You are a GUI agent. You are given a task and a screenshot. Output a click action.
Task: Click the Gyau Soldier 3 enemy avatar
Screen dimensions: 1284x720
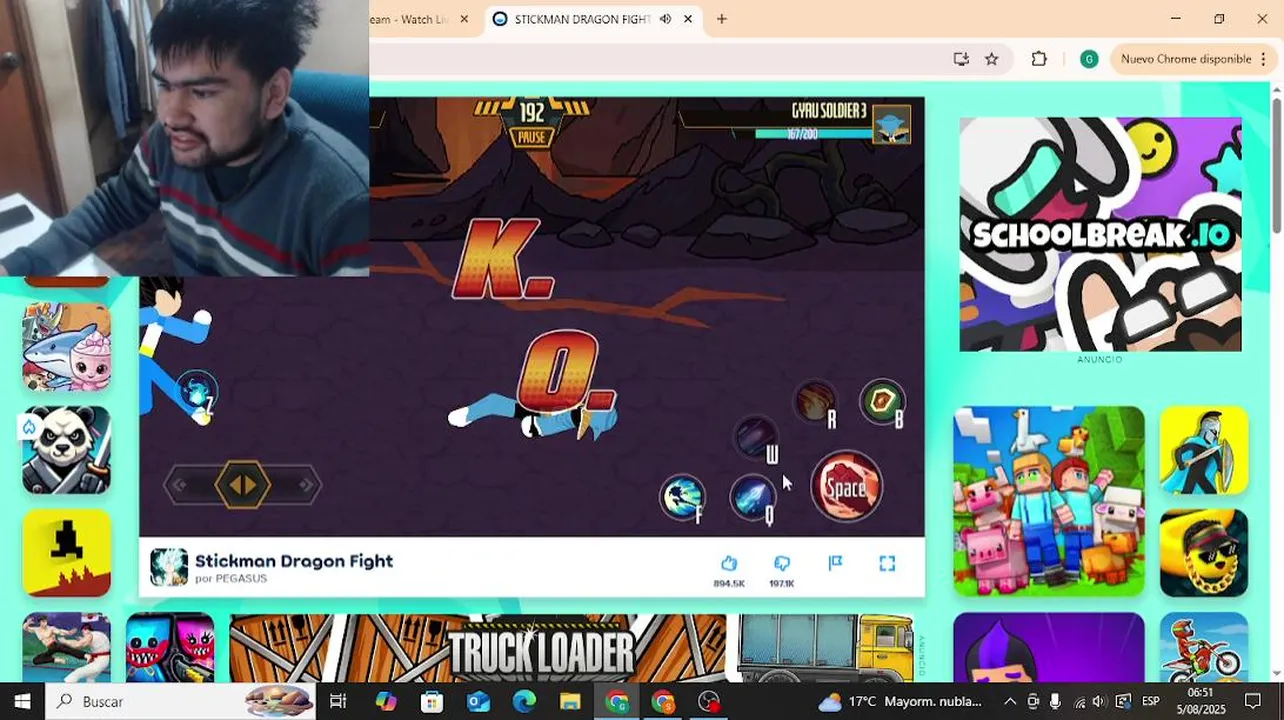[x=891, y=125]
